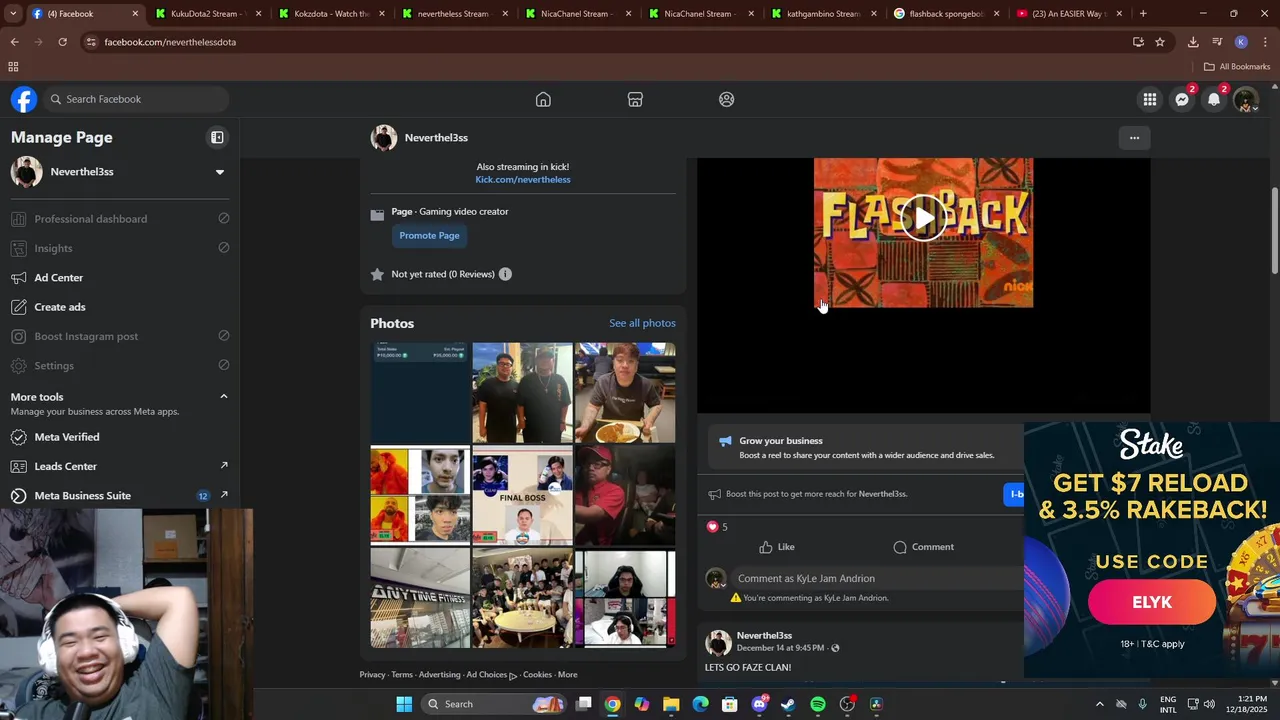Open account profile menu top right
1280x720 pixels.
click(1246, 99)
